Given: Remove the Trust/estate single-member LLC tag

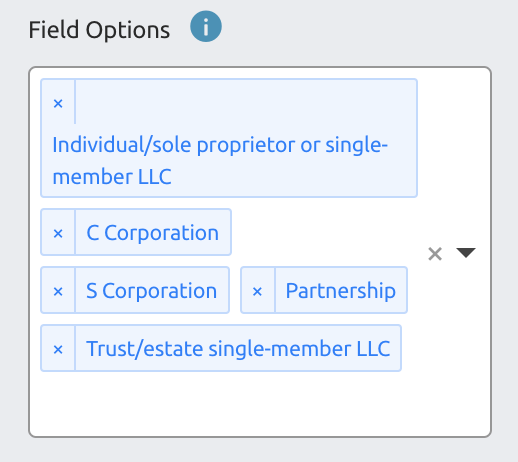Looking at the screenshot, I should 58,349.
